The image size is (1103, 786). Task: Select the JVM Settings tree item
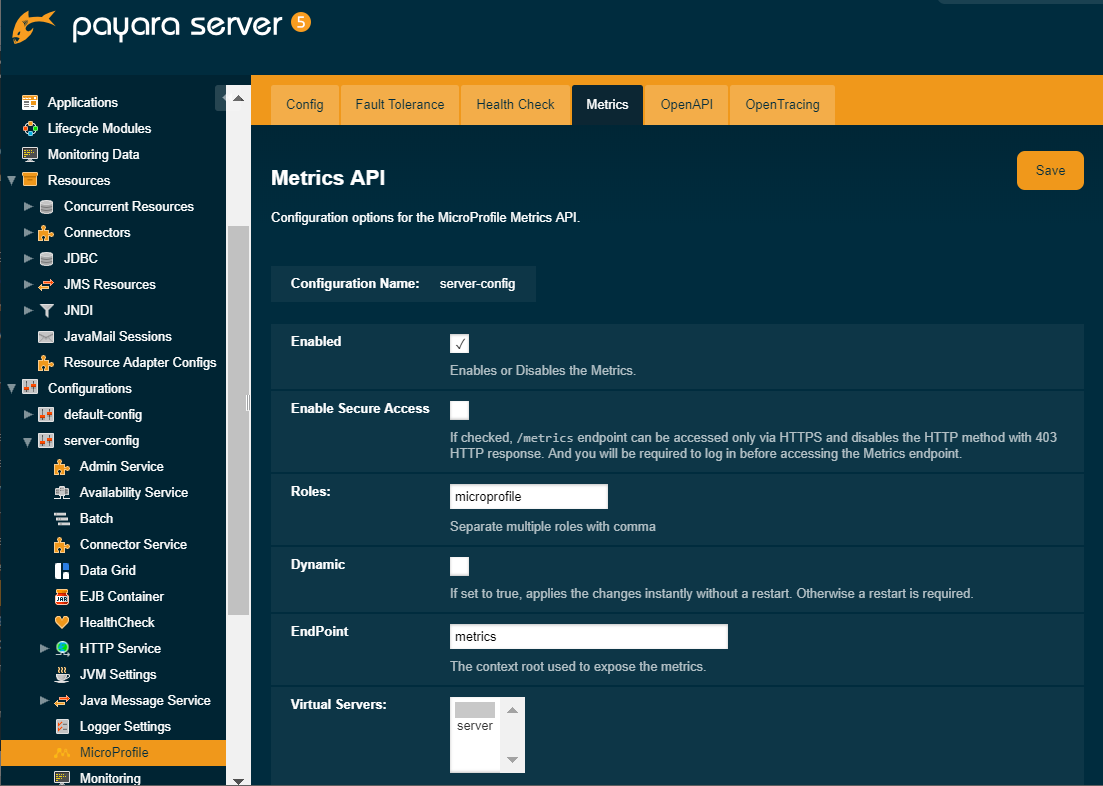pyautogui.click(x=118, y=674)
